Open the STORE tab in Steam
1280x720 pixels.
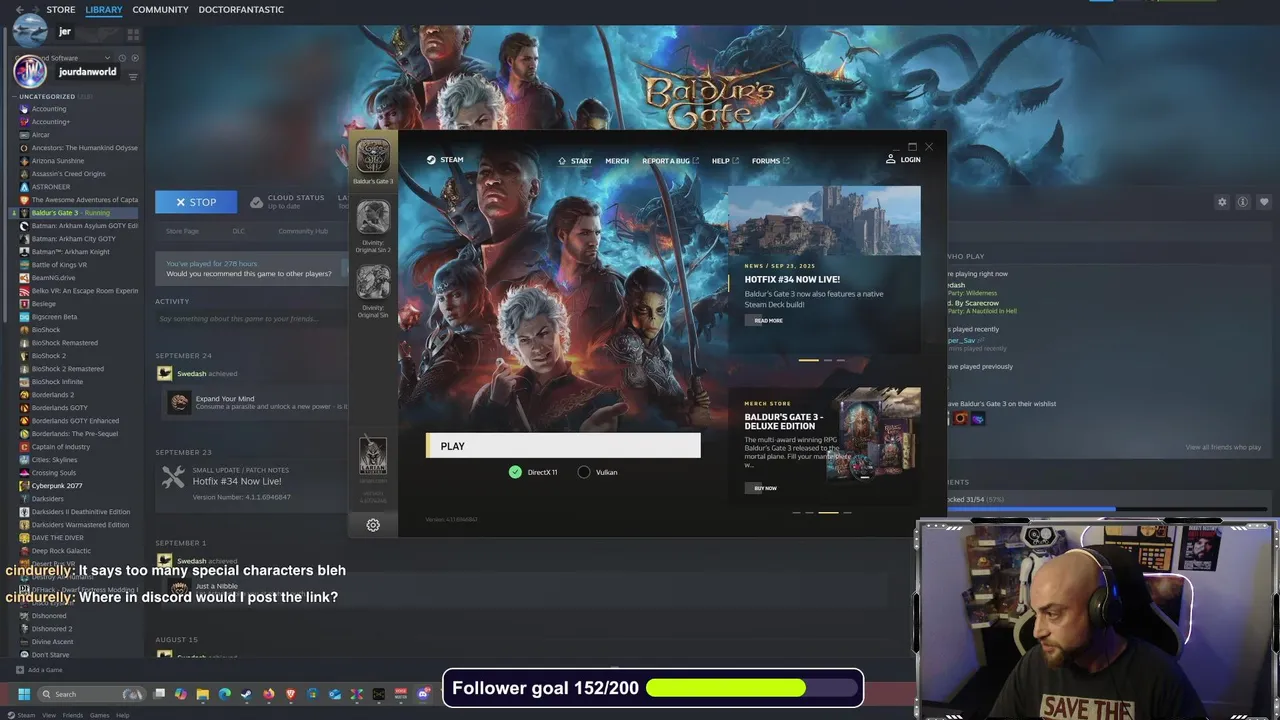pos(61,9)
